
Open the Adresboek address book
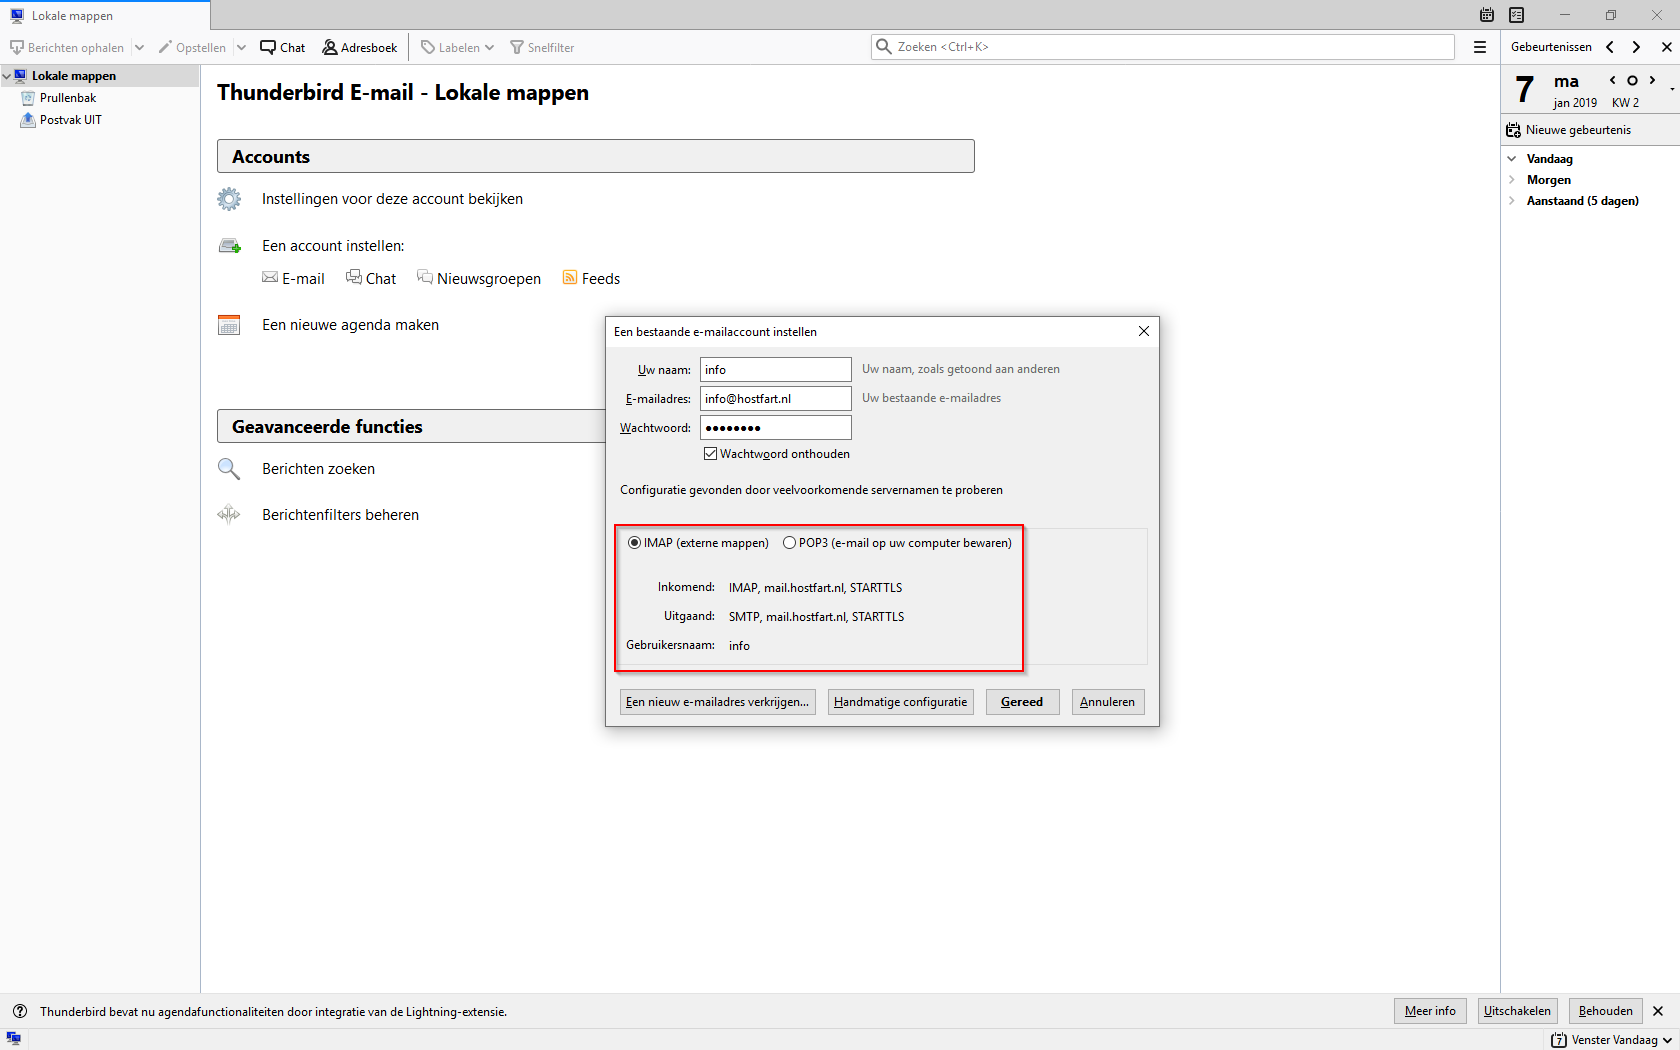click(360, 47)
